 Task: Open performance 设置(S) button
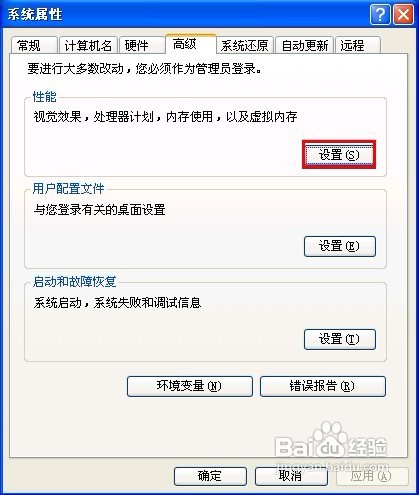(339, 155)
